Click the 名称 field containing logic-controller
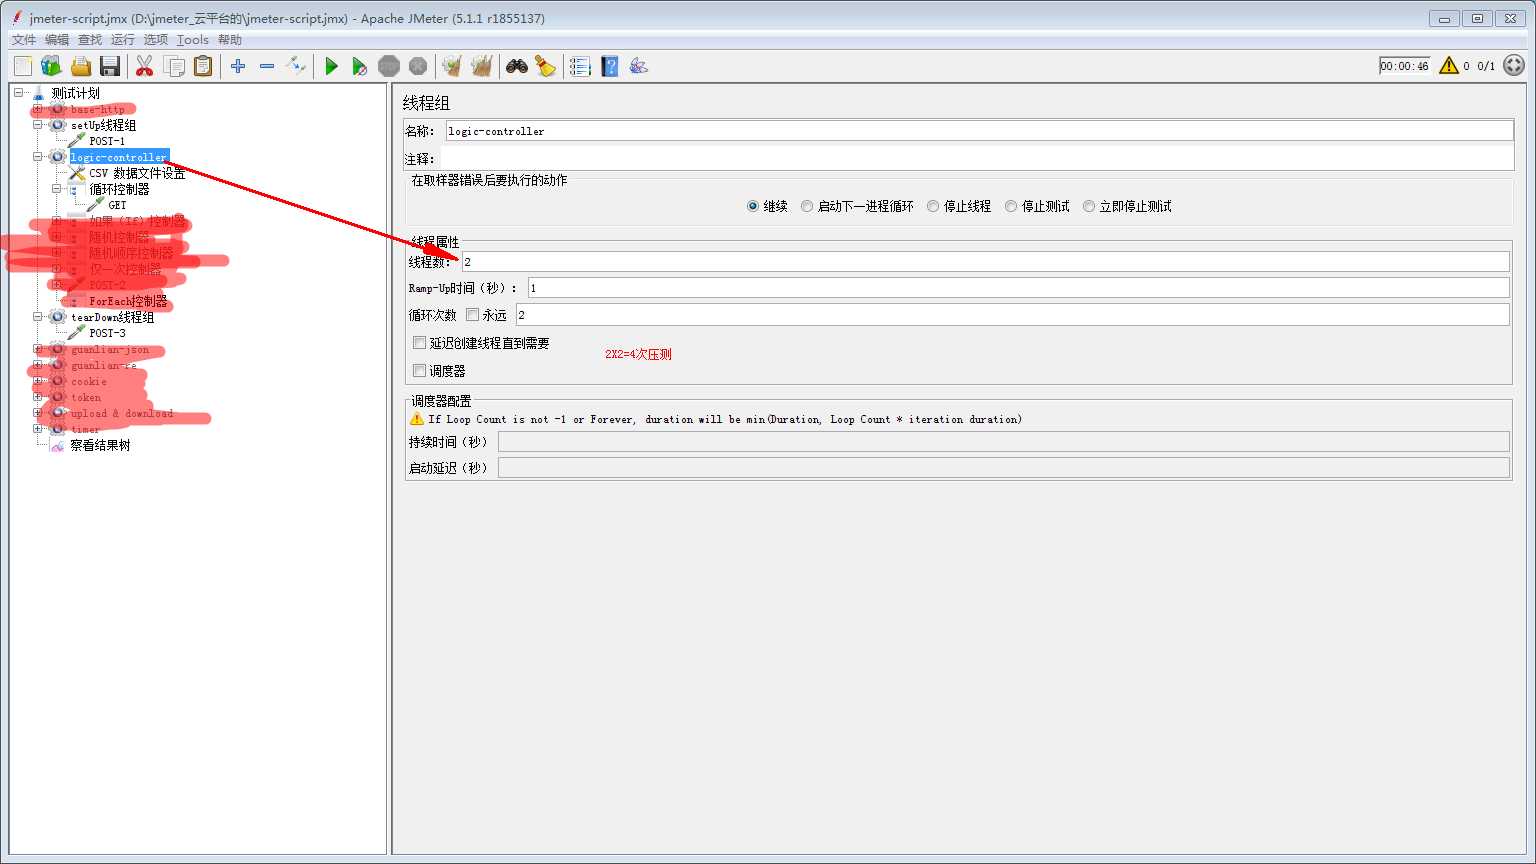 [979, 131]
